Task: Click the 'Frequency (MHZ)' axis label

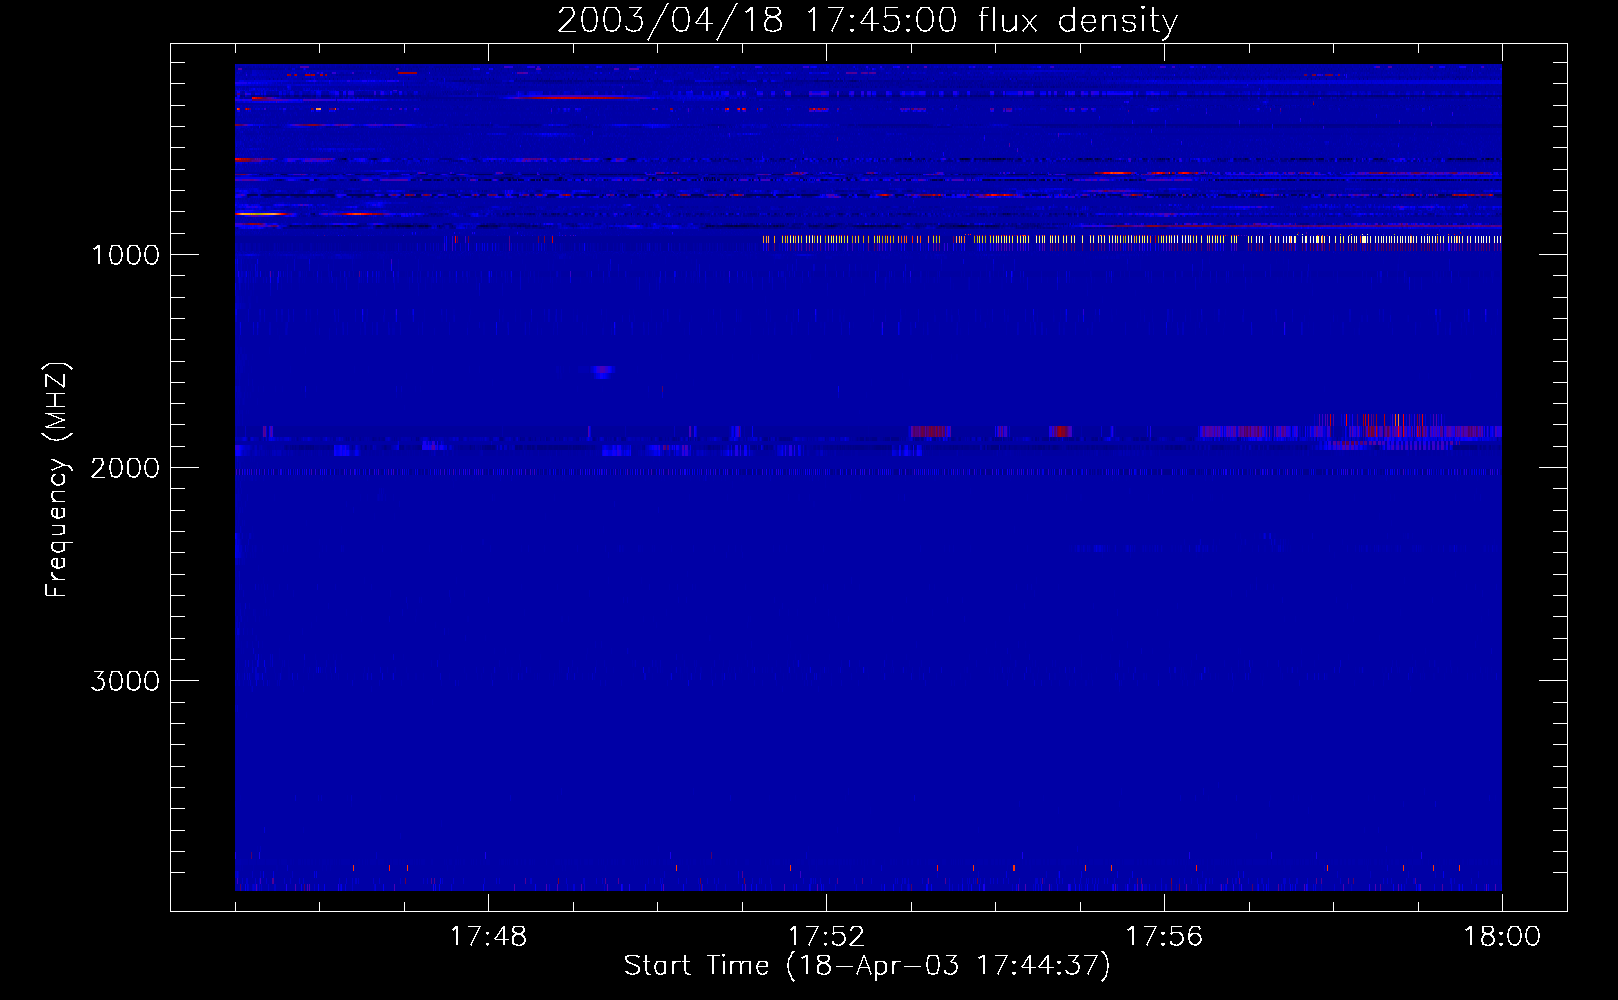Action: (x=57, y=480)
